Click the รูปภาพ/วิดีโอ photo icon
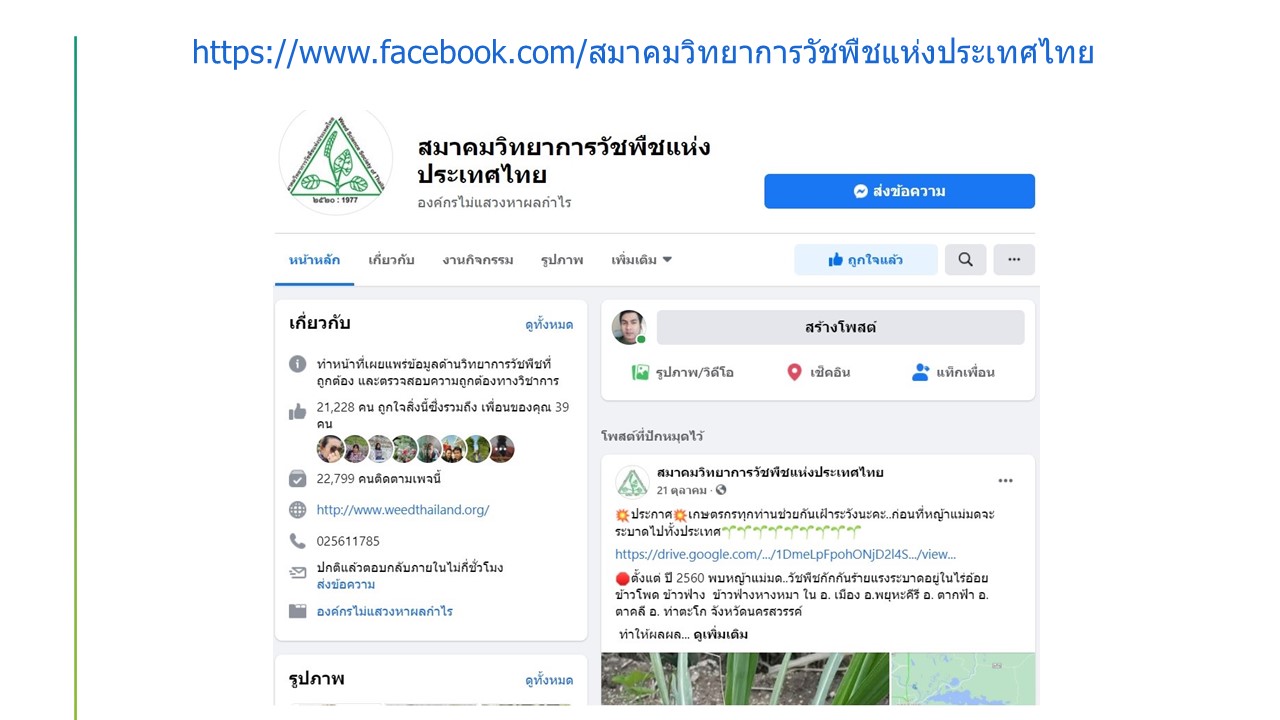Viewport: 1280px width, 720px height. coord(640,372)
